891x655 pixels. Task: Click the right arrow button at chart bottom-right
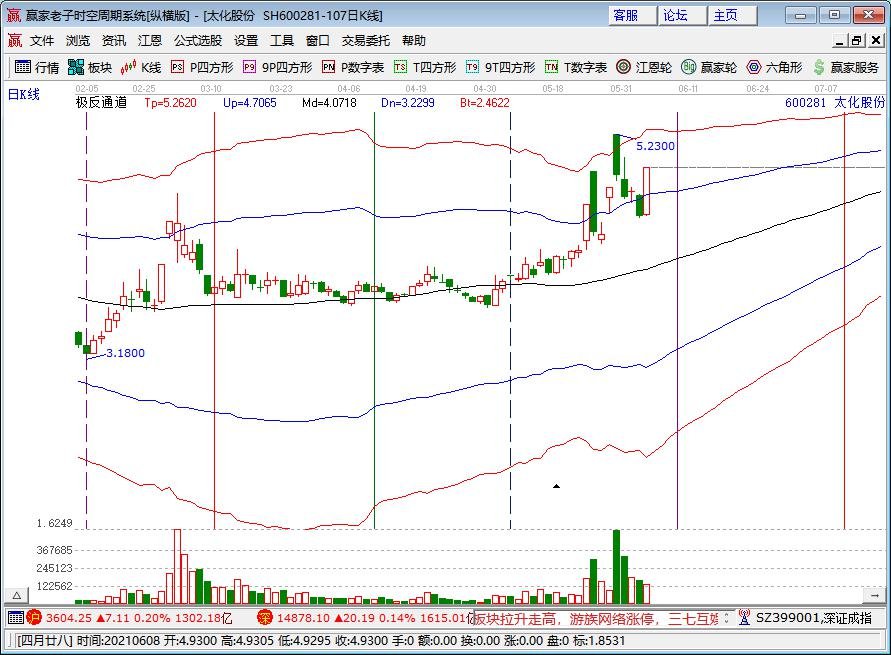(x=874, y=595)
